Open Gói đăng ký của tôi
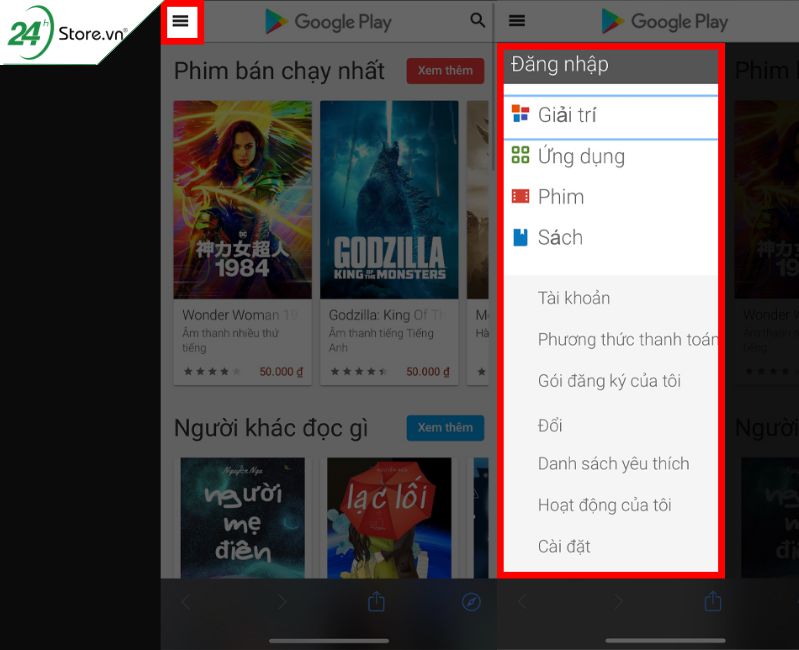Image resolution: width=799 pixels, height=650 pixels. click(x=610, y=381)
